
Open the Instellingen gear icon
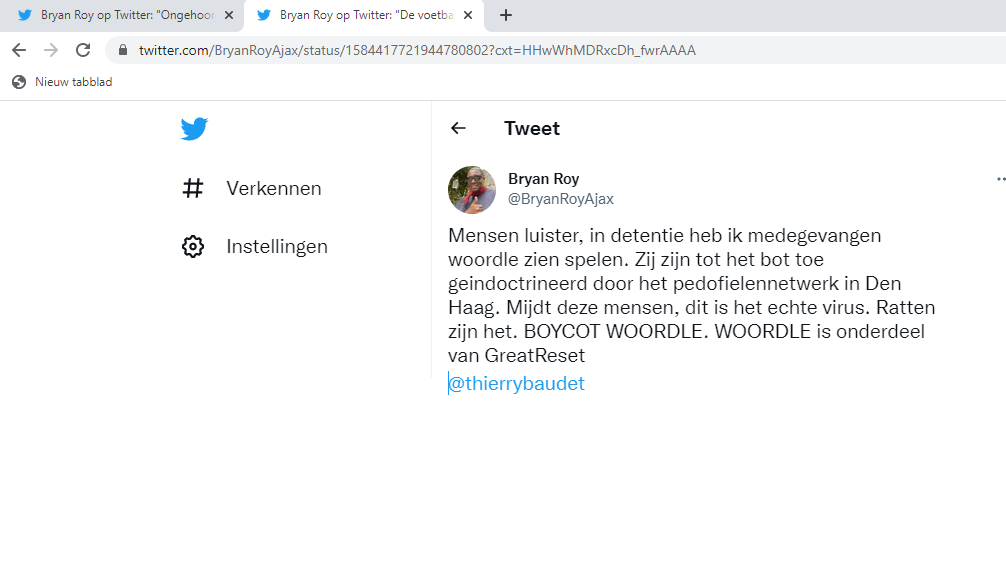tap(192, 246)
